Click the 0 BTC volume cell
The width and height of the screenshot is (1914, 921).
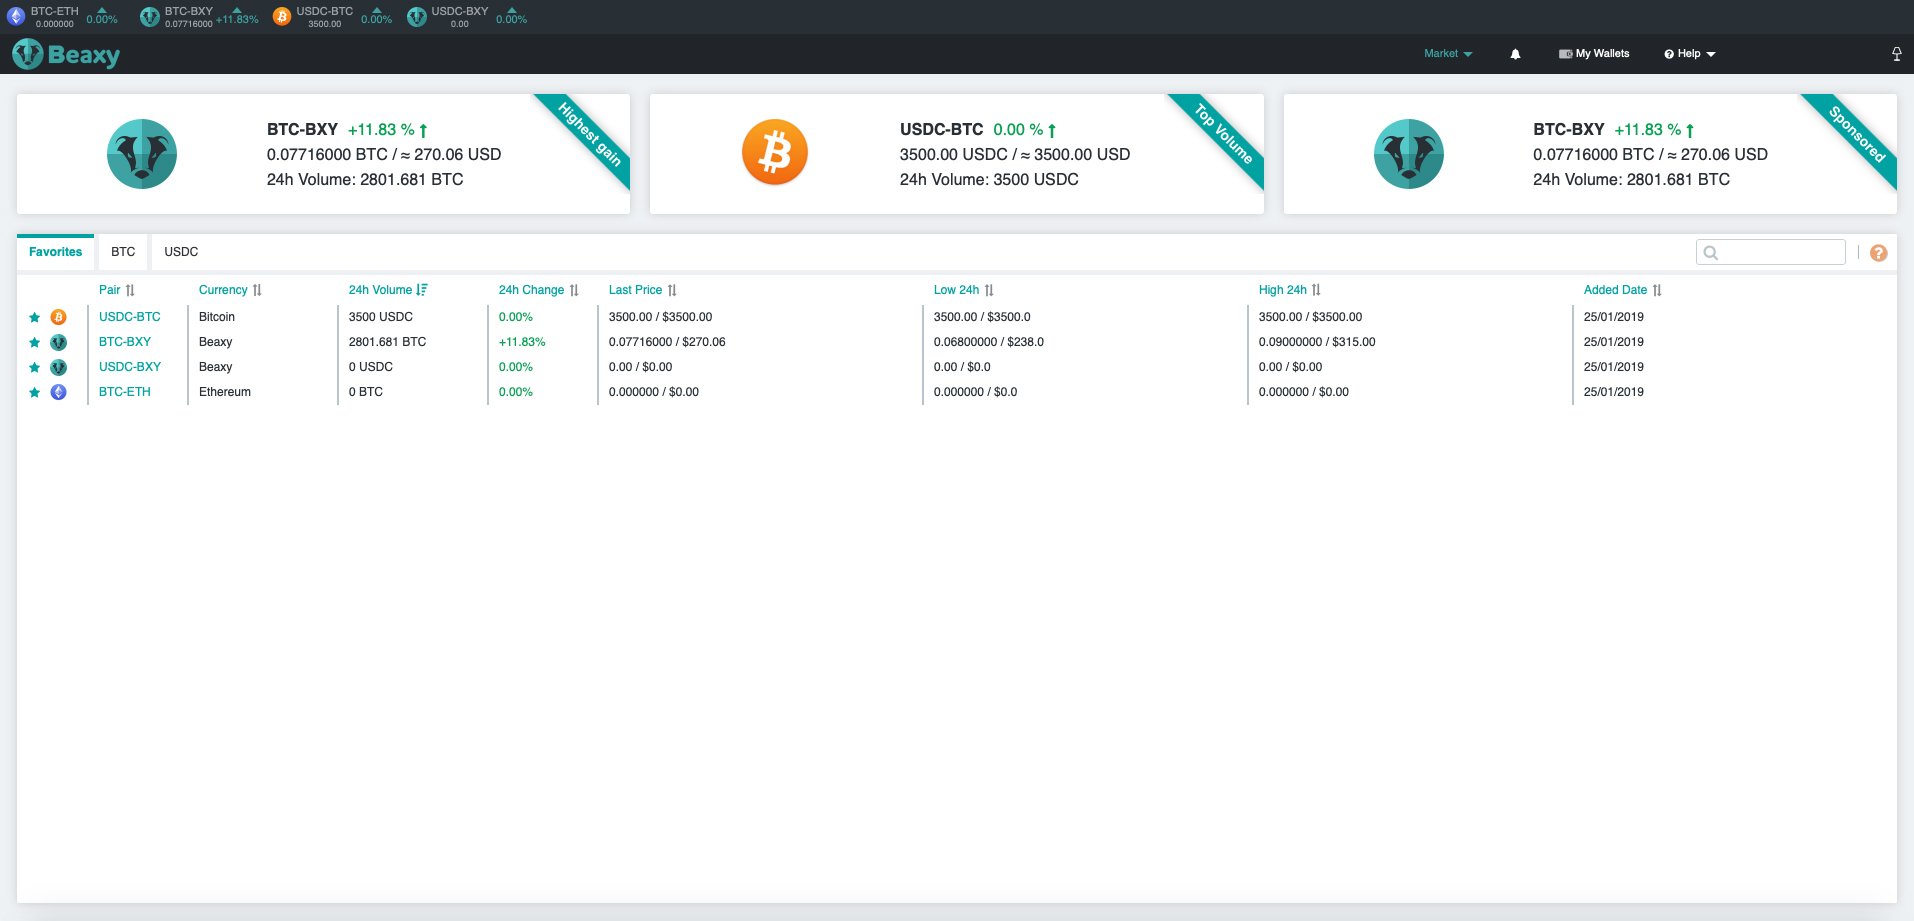tap(366, 392)
